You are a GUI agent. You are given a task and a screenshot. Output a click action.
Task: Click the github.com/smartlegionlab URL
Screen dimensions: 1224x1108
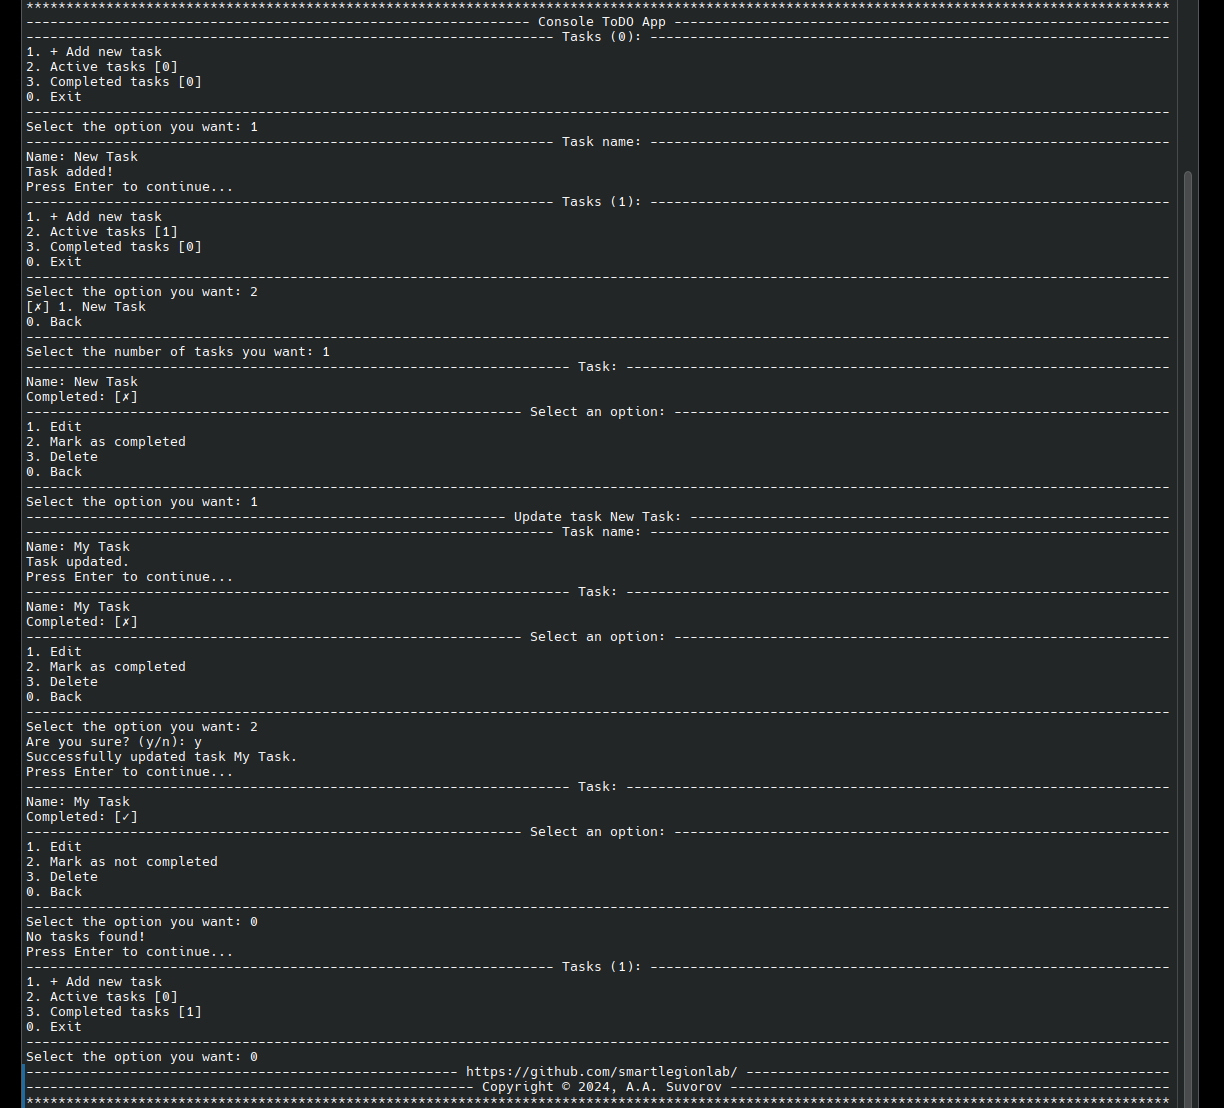[602, 1072]
